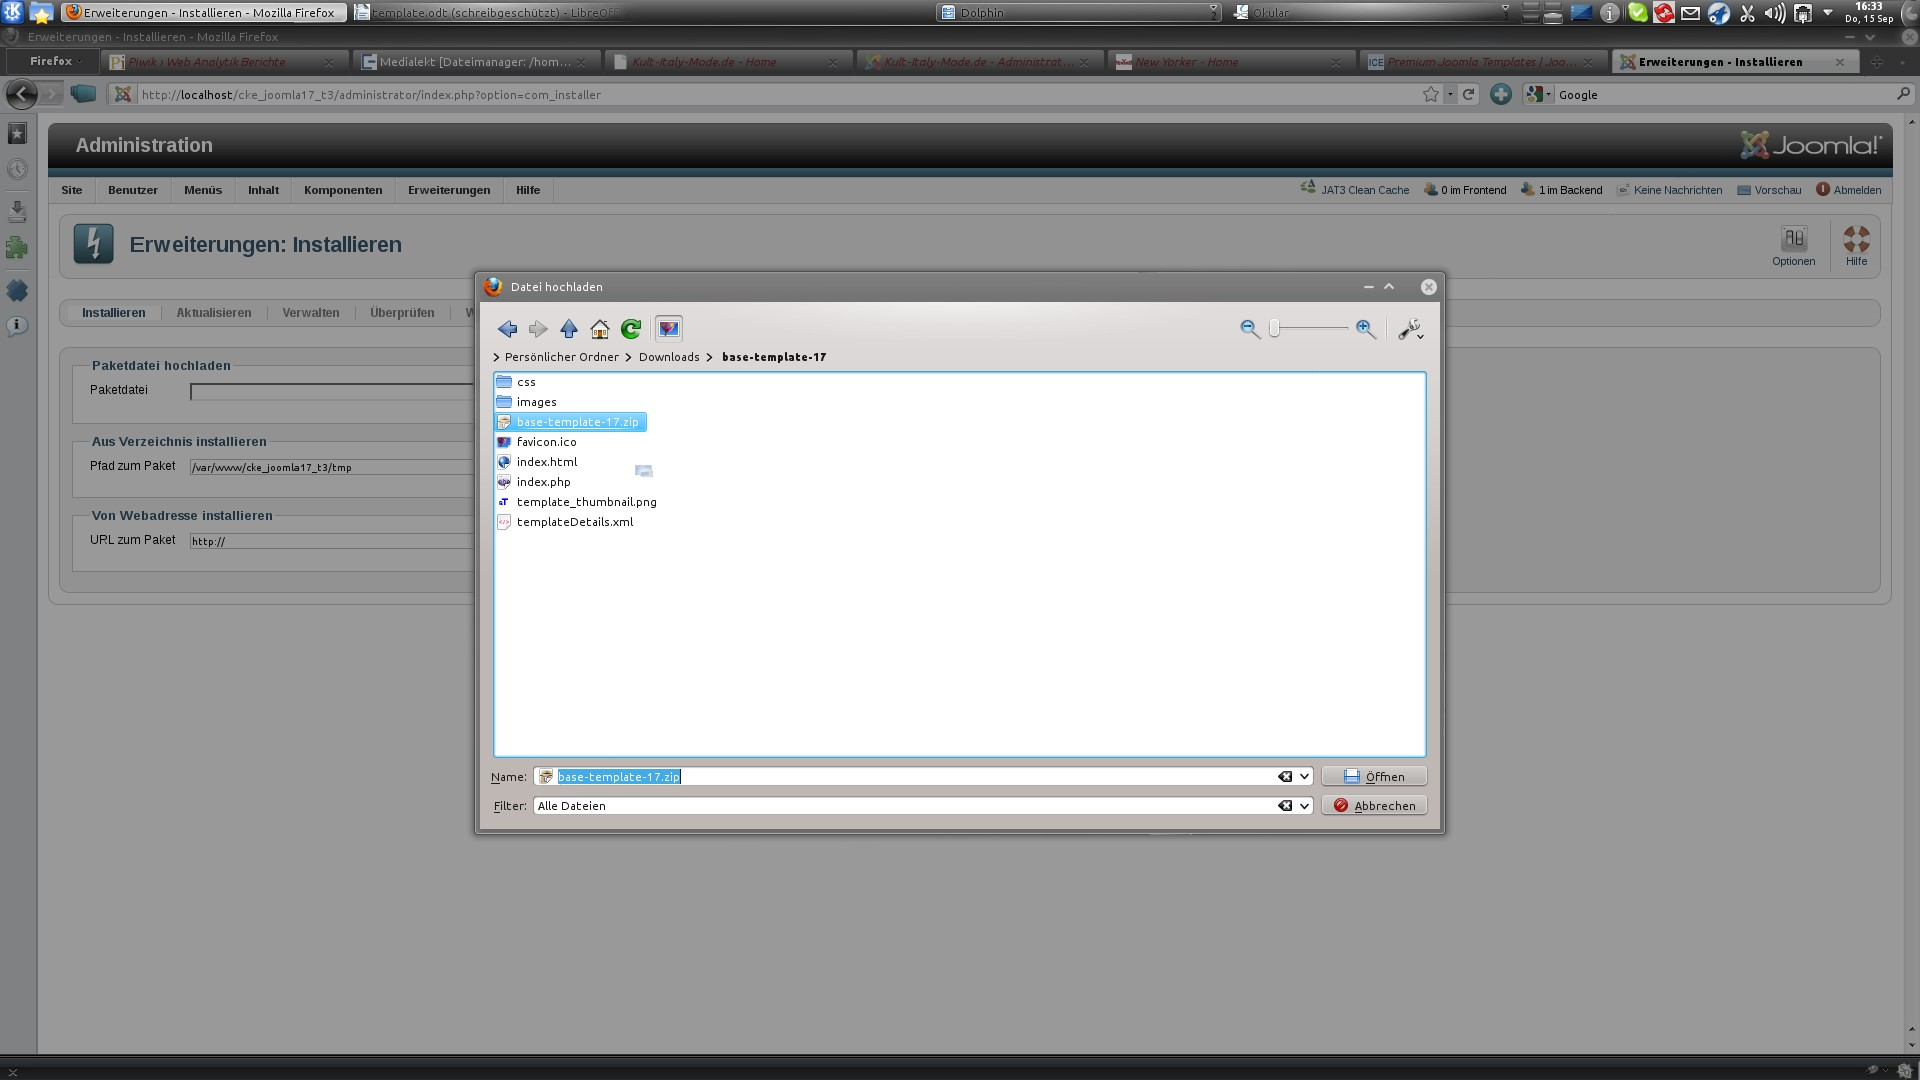Click the bookmark star in URL bar
1920x1080 pixels.
[x=1430, y=94]
